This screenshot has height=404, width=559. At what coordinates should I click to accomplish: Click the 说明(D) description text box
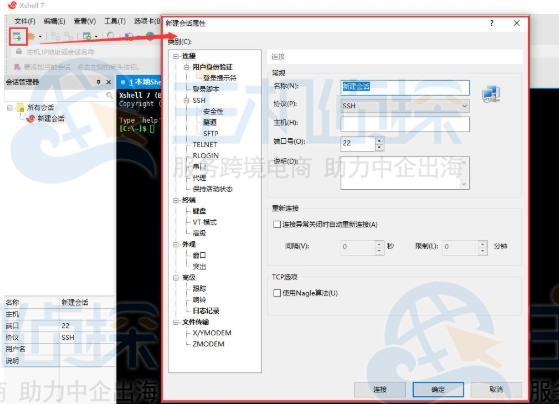pyautogui.click(x=405, y=173)
